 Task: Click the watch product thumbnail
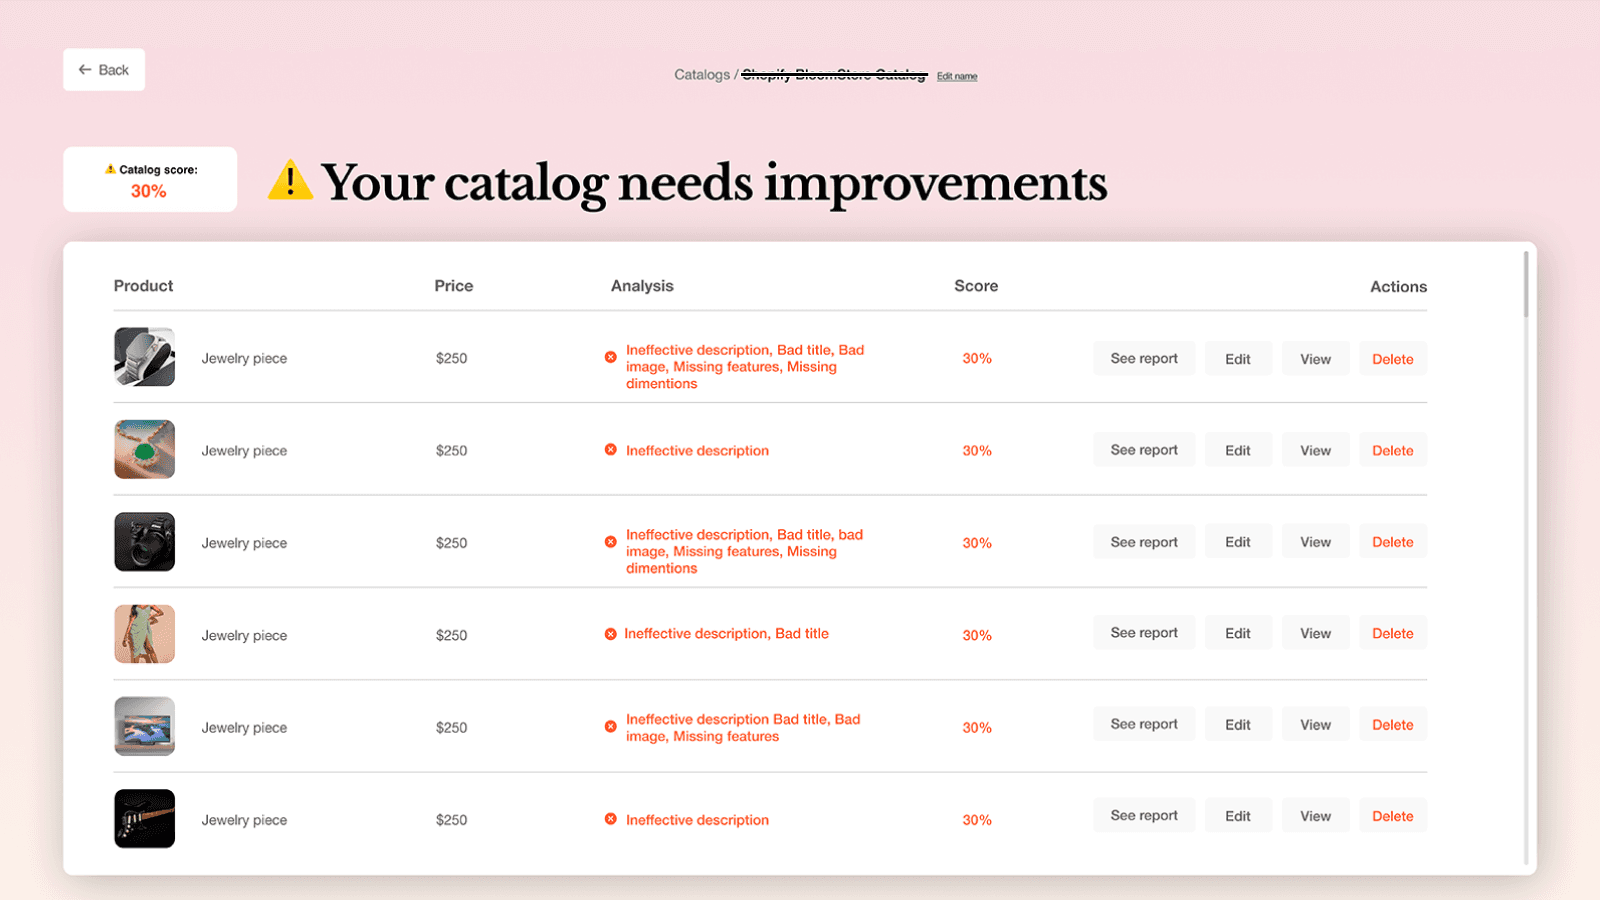pyautogui.click(x=144, y=357)
